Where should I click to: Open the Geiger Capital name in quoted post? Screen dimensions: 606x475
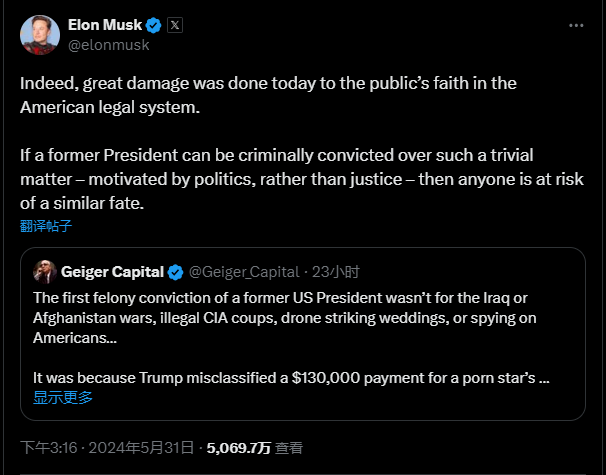point(113,272)
